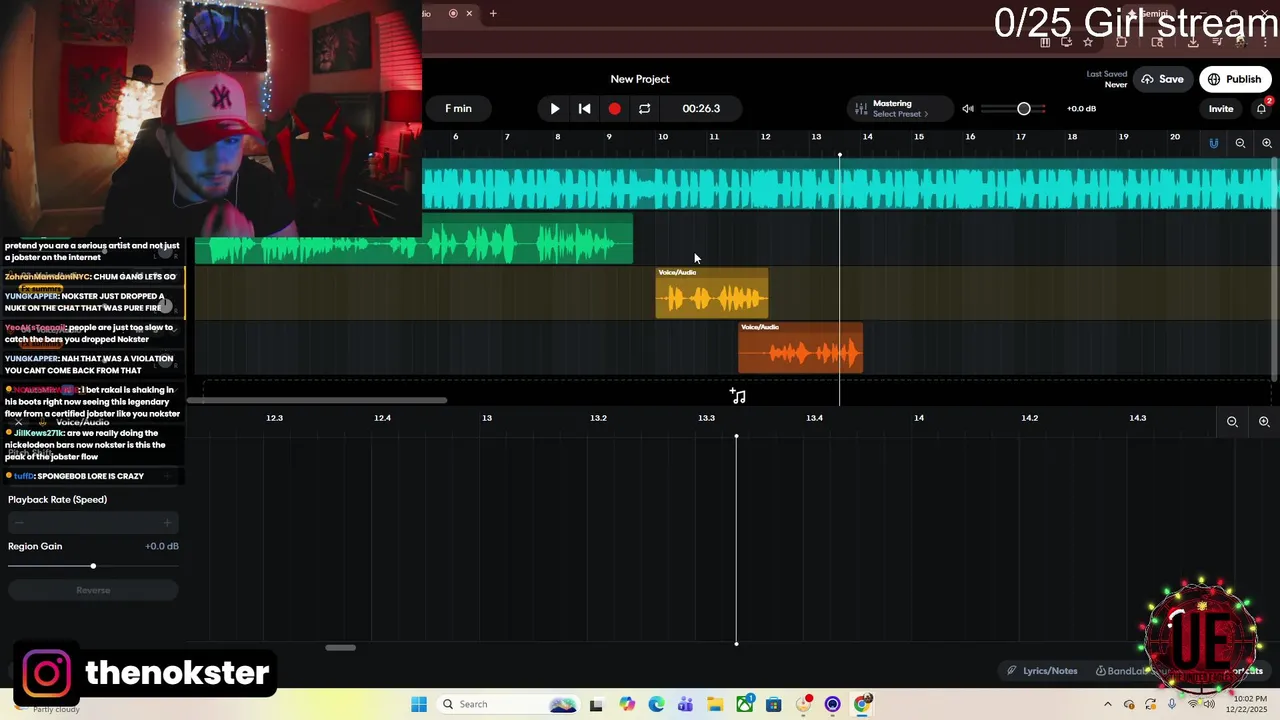This screenshot has width=1280, height=720.
Task: Open Xbox app from the taskbar
Action: click(745, 704)
